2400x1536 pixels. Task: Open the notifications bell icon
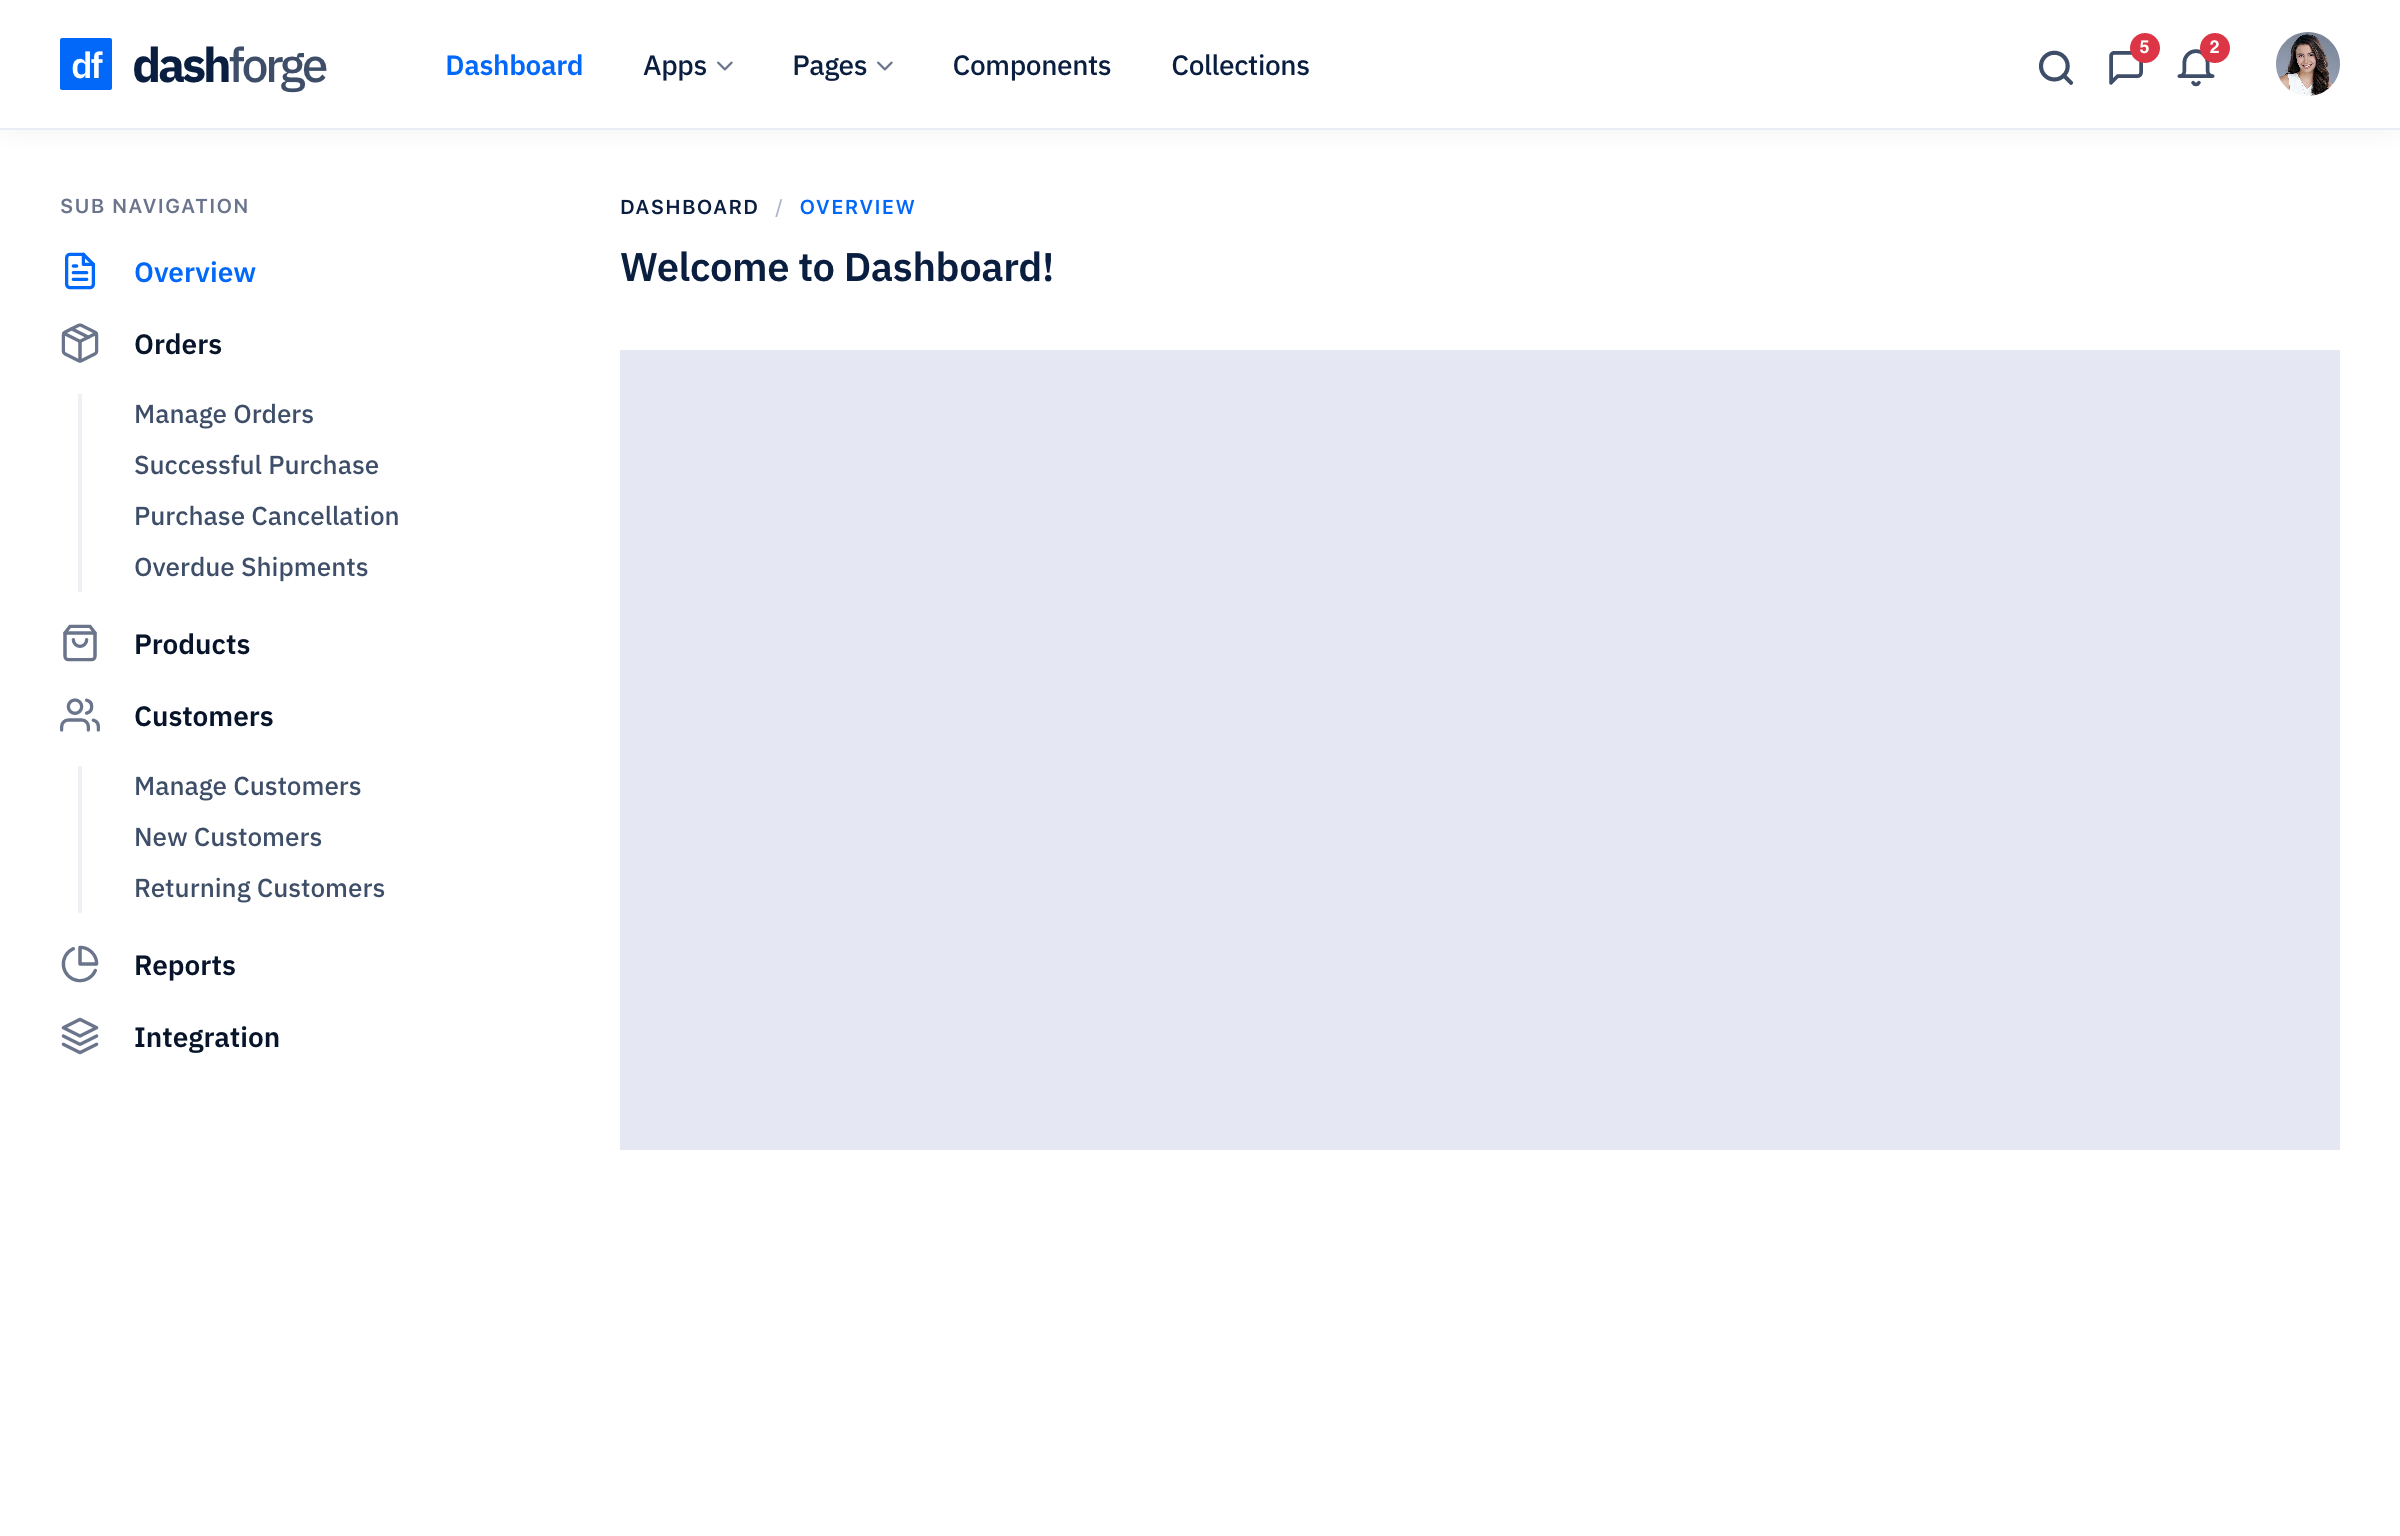[2195, 67]
